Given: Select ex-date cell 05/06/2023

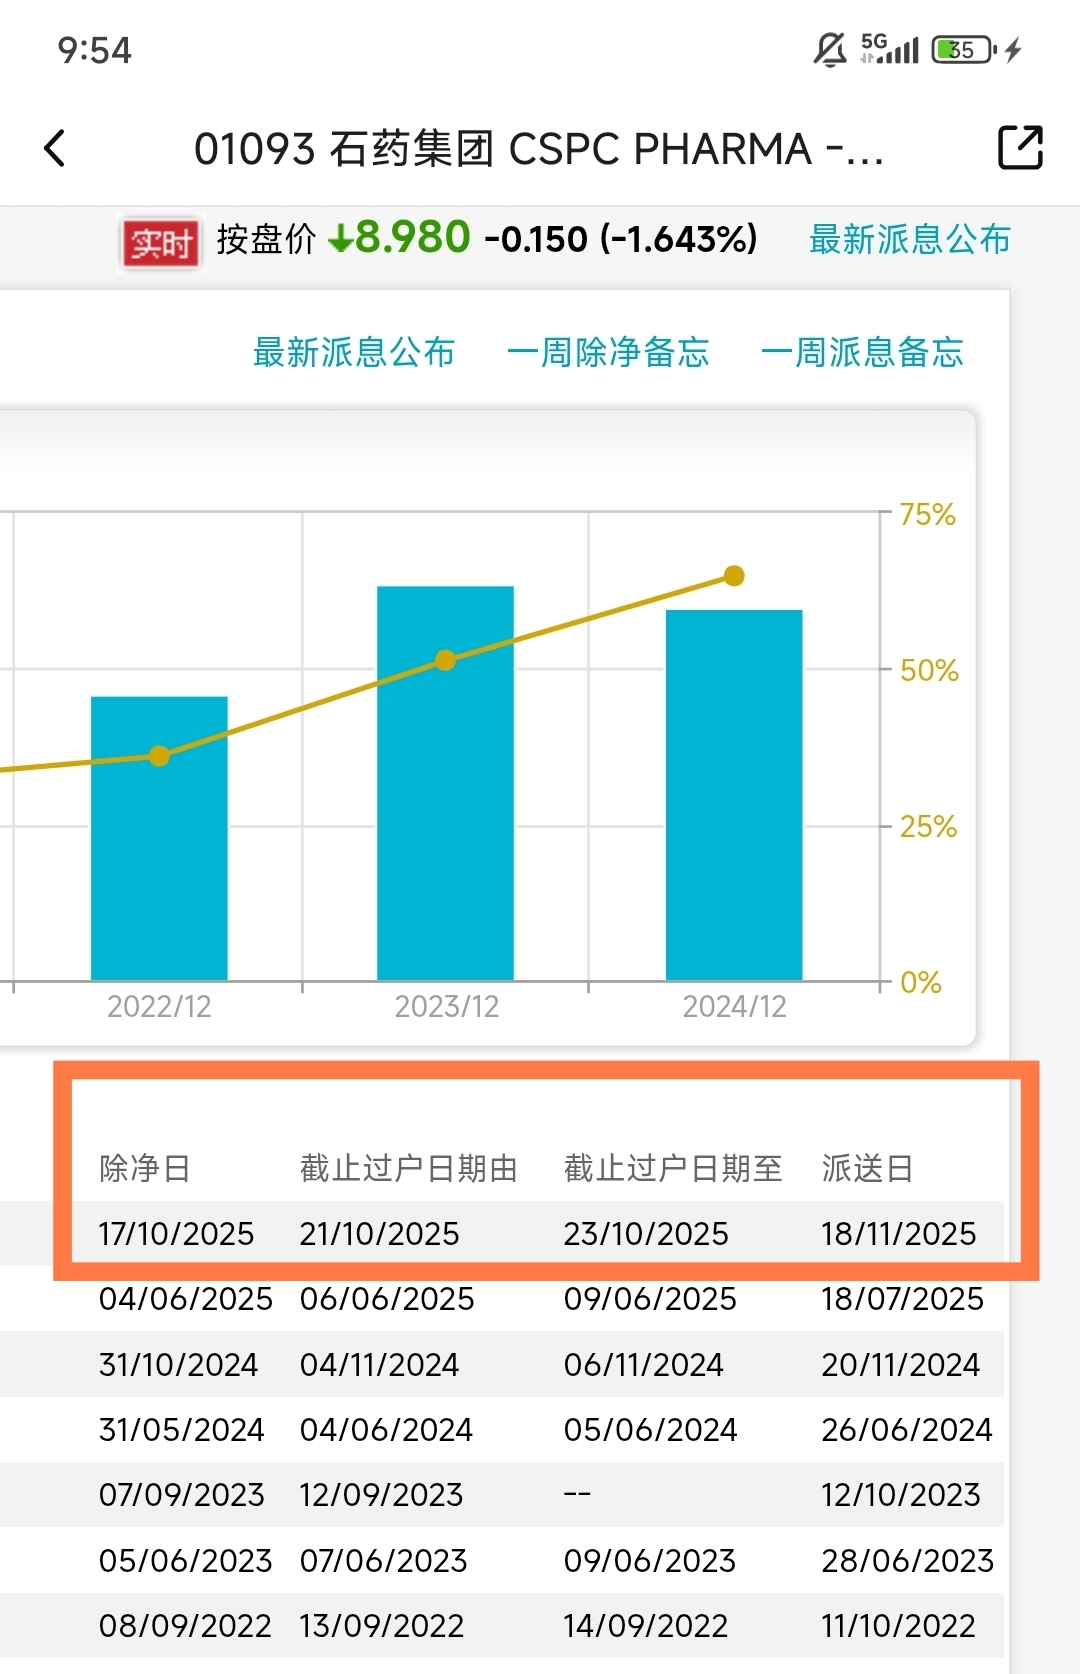Looking at the screenshot, I should 185,1561.
